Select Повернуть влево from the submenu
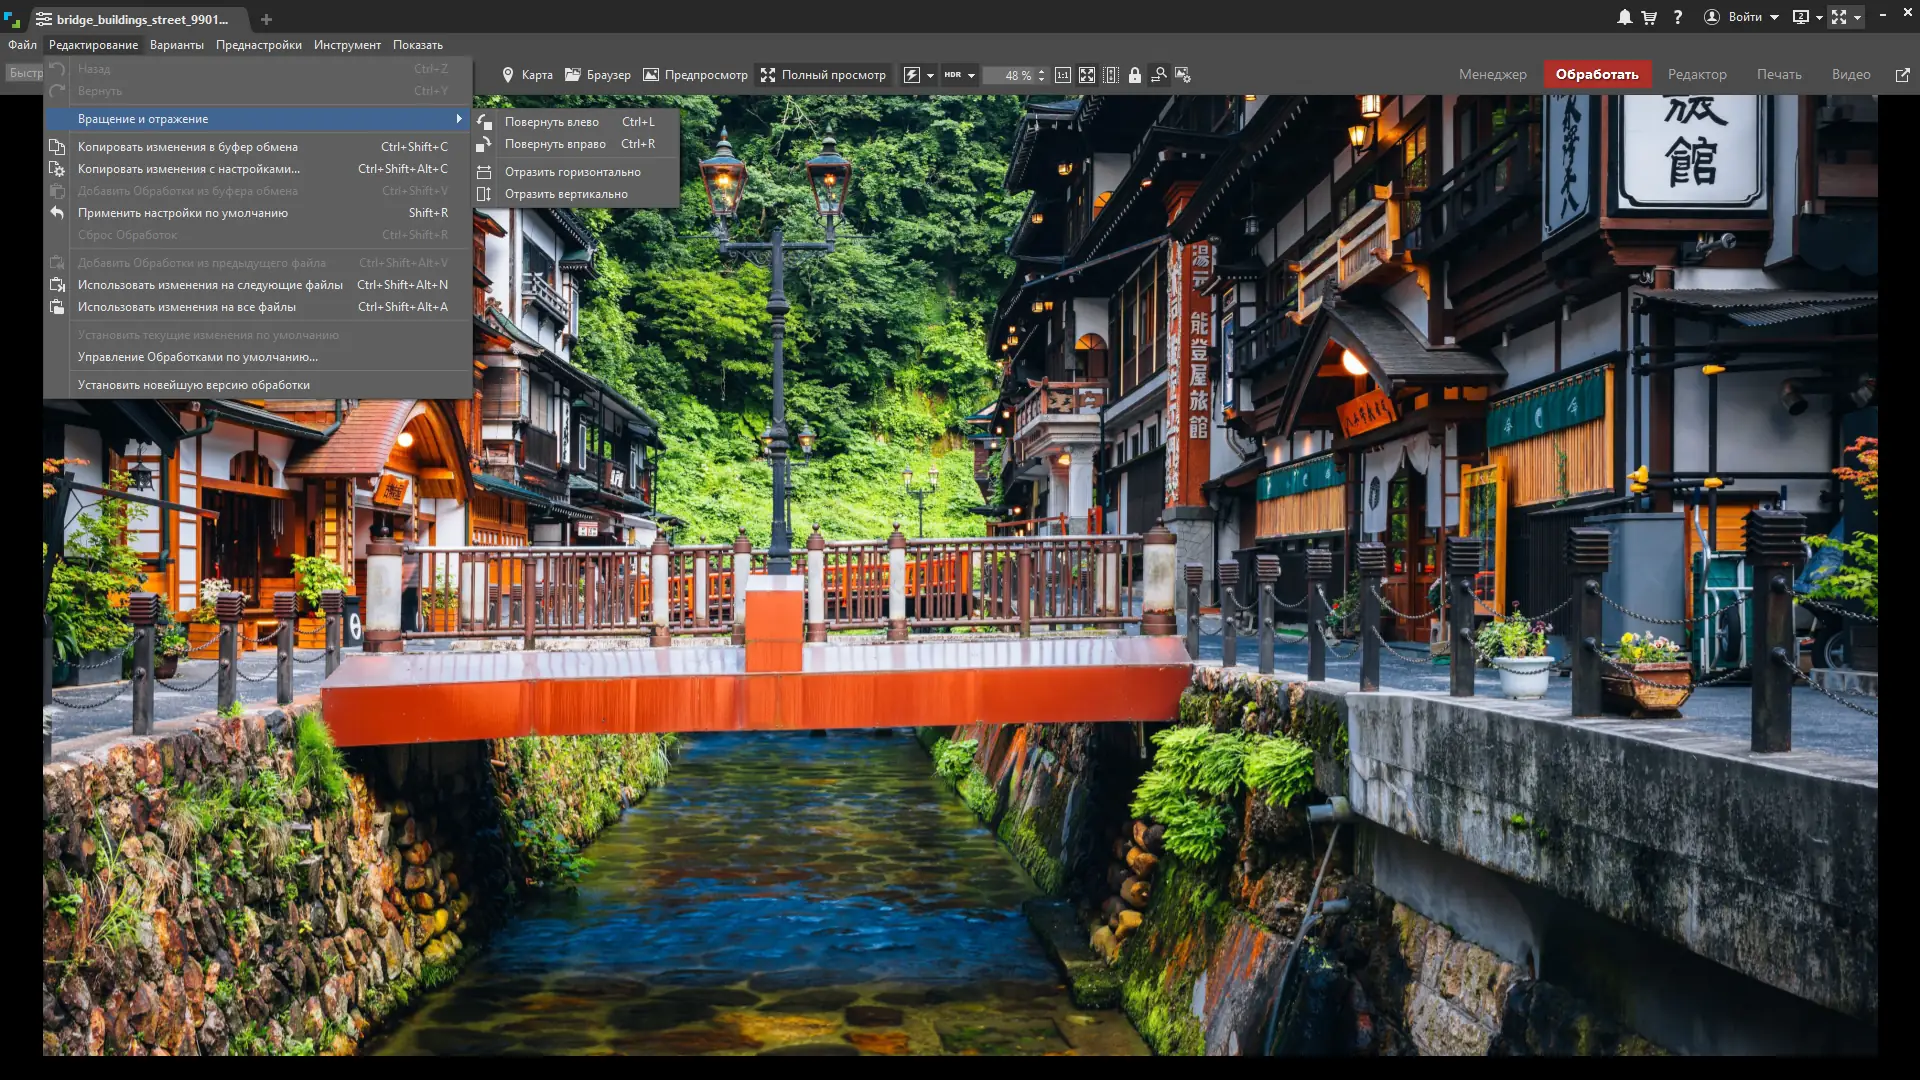Viewport: 1920px width, 1080px height. (552, 122)
